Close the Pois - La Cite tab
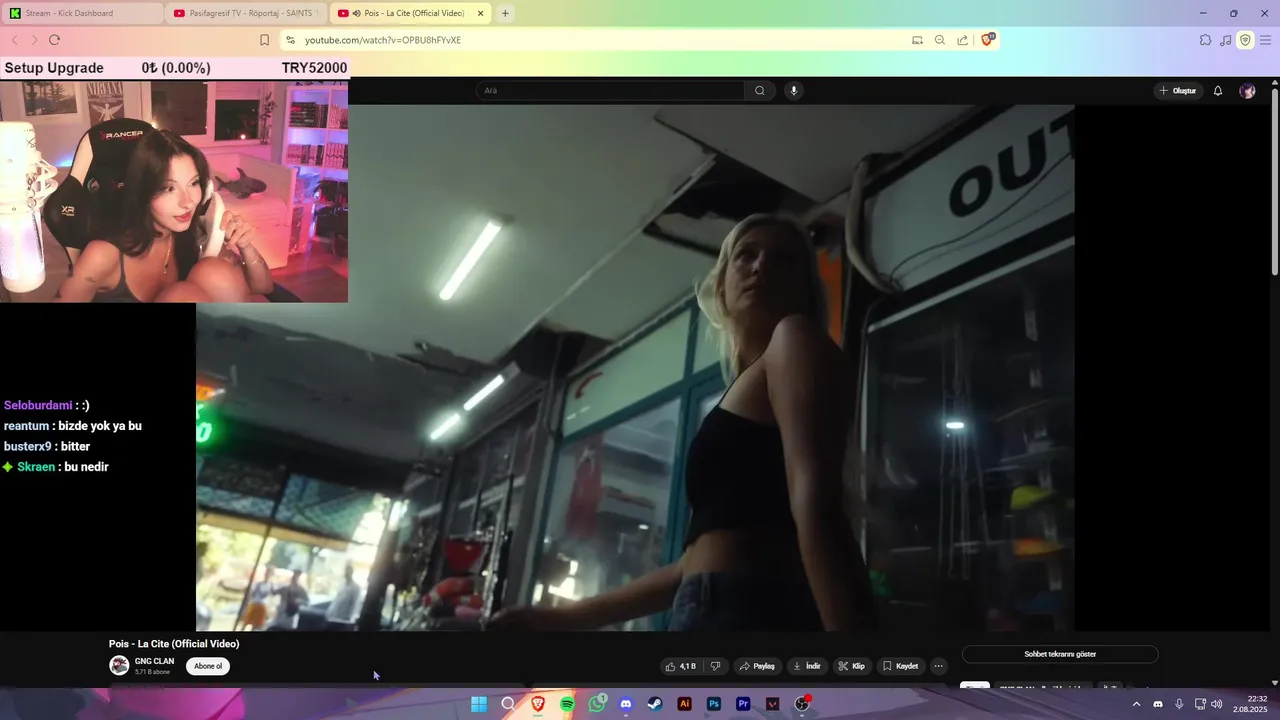The image size is (1280, 720). pyautogui.click(x=481, y=13)
